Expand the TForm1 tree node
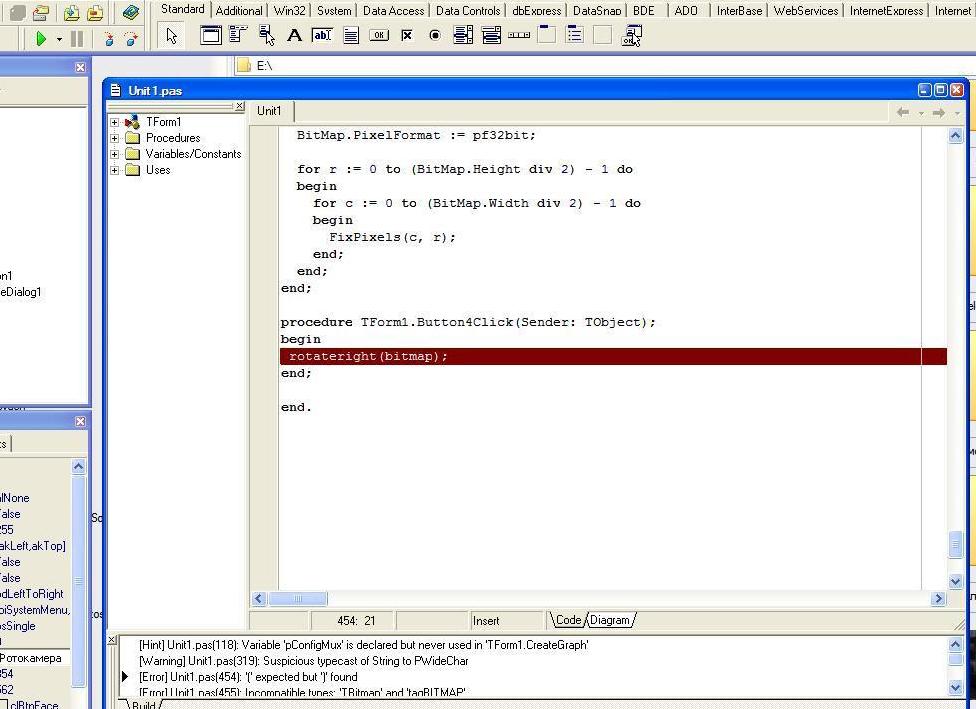This screenshot has height=709, width=976. click(x=115, y=122)
